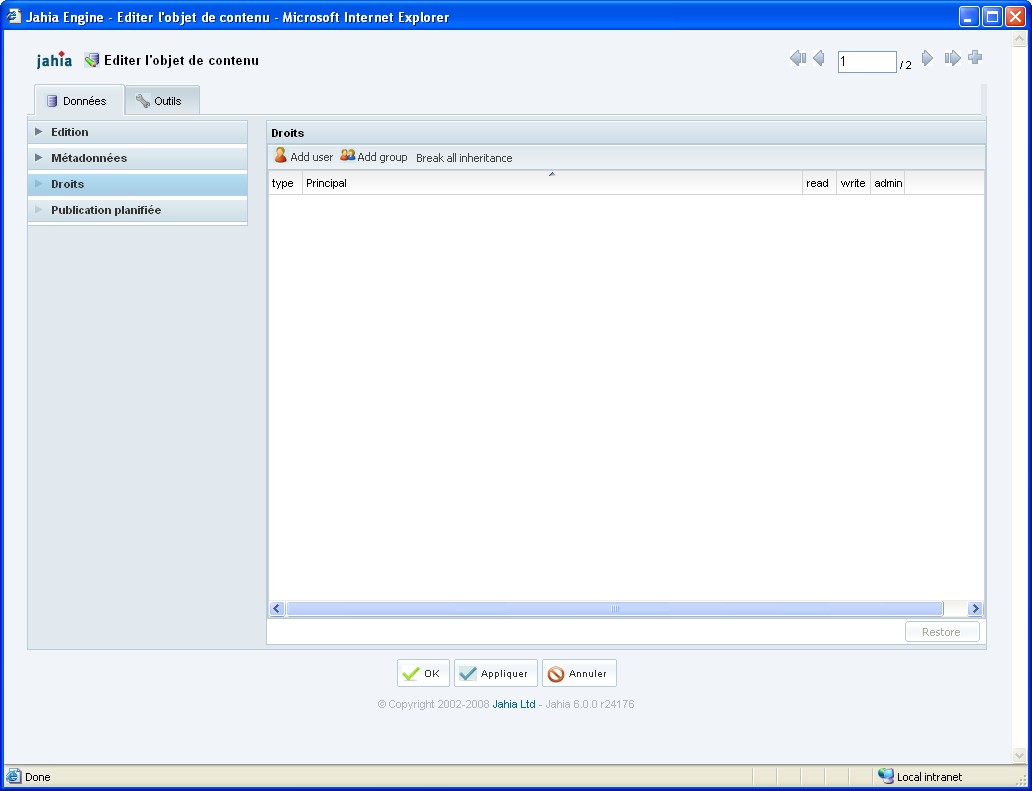The image size is (1032, 791).
Task: Expand the Publication planifiée section
Action: pyautogui.click(x=39, y=210)
